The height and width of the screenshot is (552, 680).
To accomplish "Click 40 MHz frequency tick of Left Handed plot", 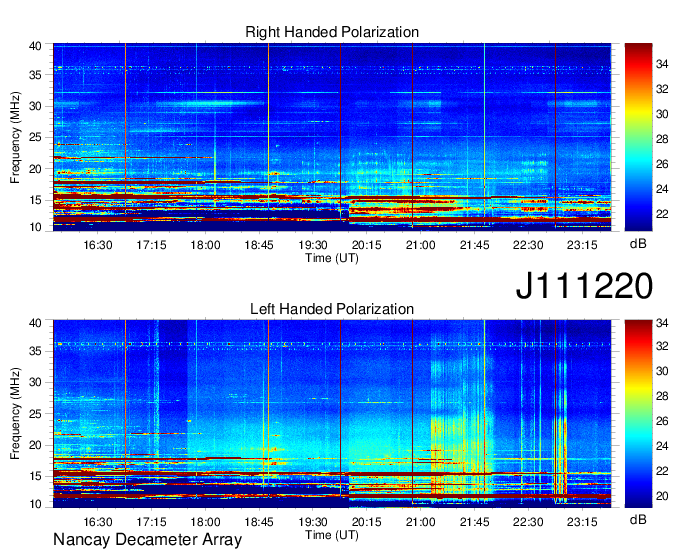I will click(35, 323).
